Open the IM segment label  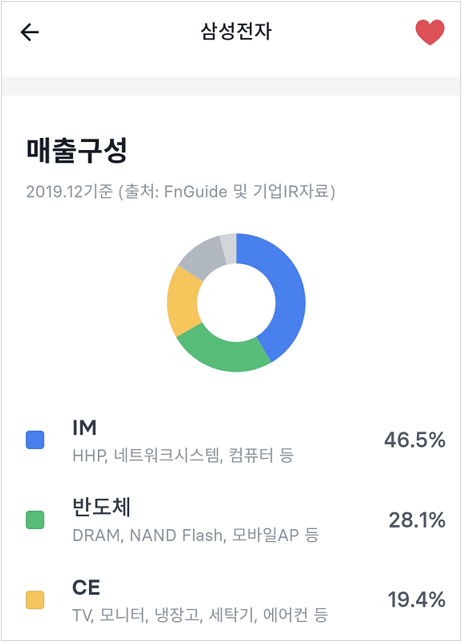click(85, 428)
